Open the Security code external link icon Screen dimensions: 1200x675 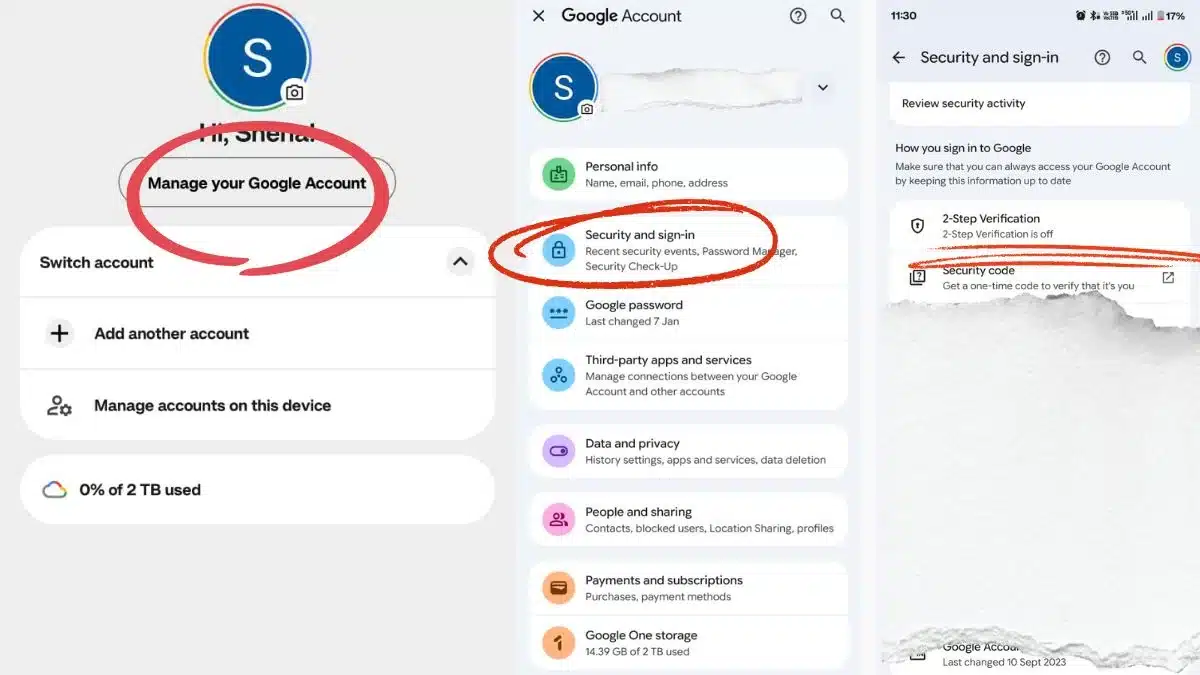coord(1168,278)
